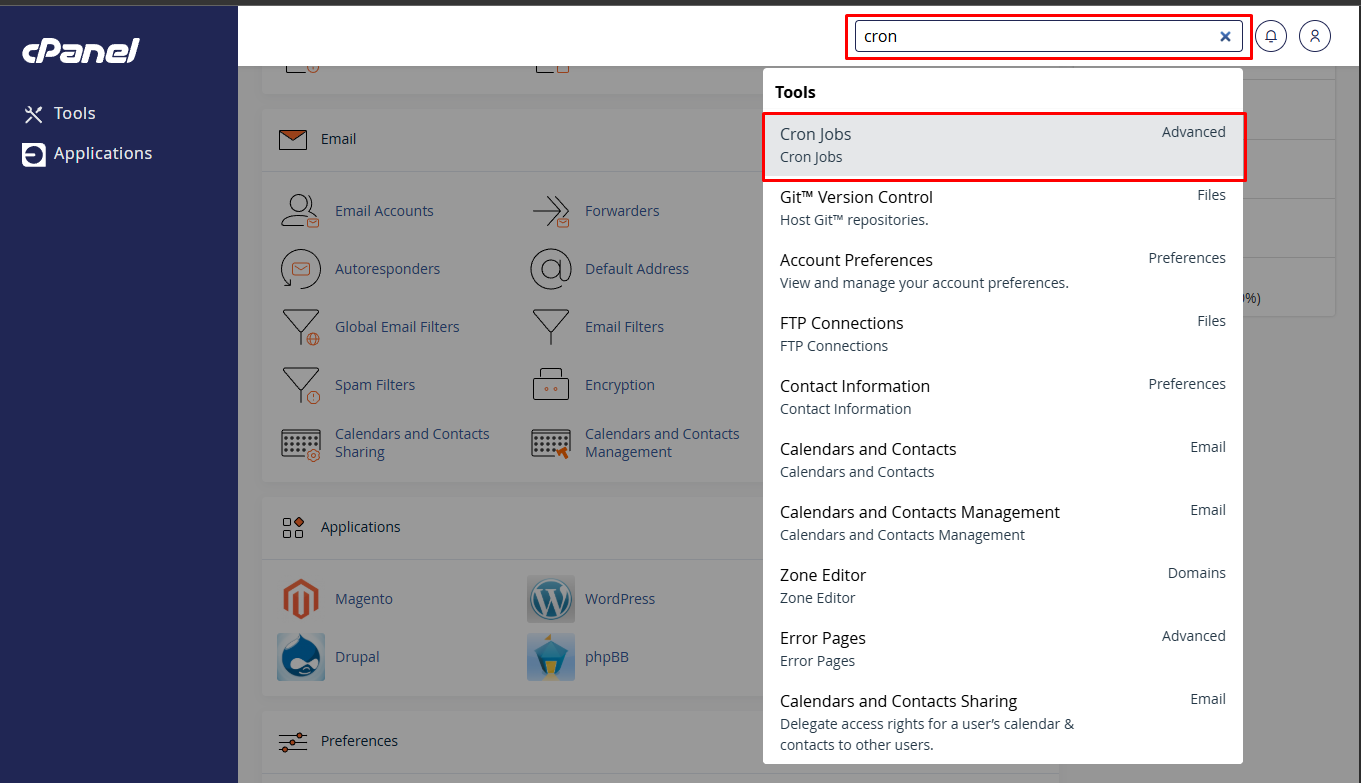Go to Applications in the sidebar
Viewport: 1361px width, 783px height.
[x=102, y=154]
